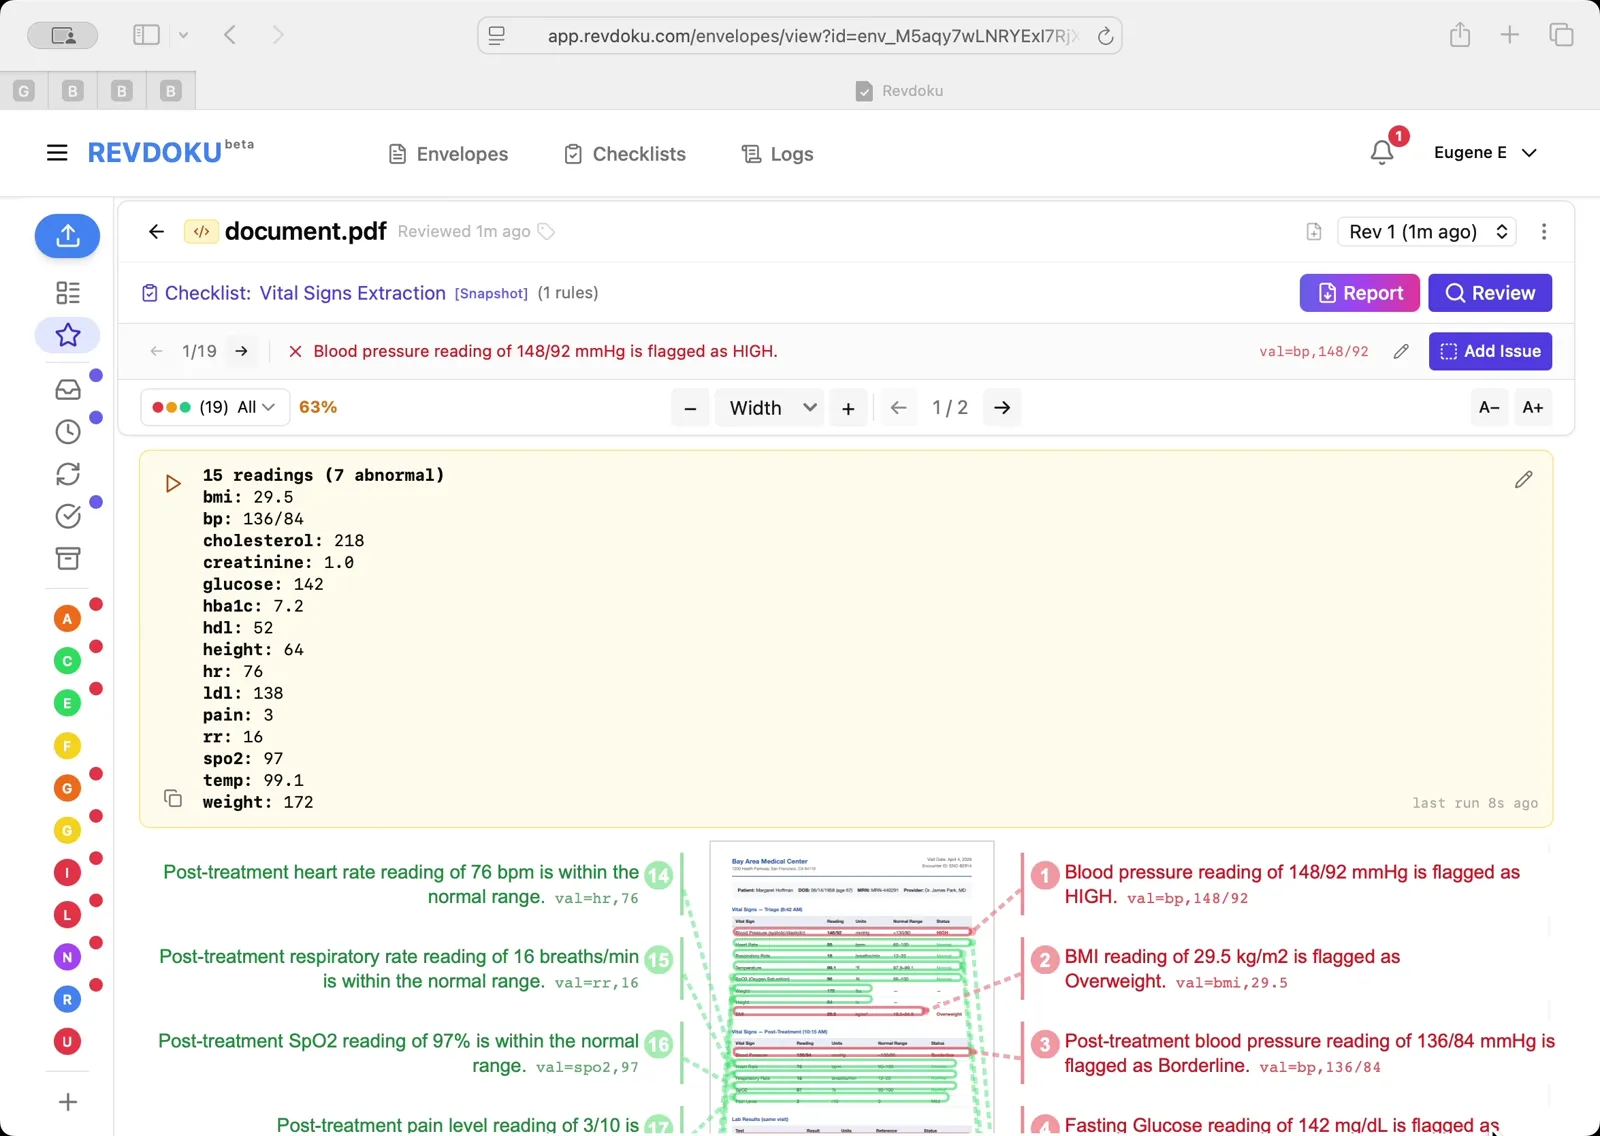Copy the extracted readings with copy icon
Image resolution: width=1600 pixels, height=1136 pixels.
[173, 798]
